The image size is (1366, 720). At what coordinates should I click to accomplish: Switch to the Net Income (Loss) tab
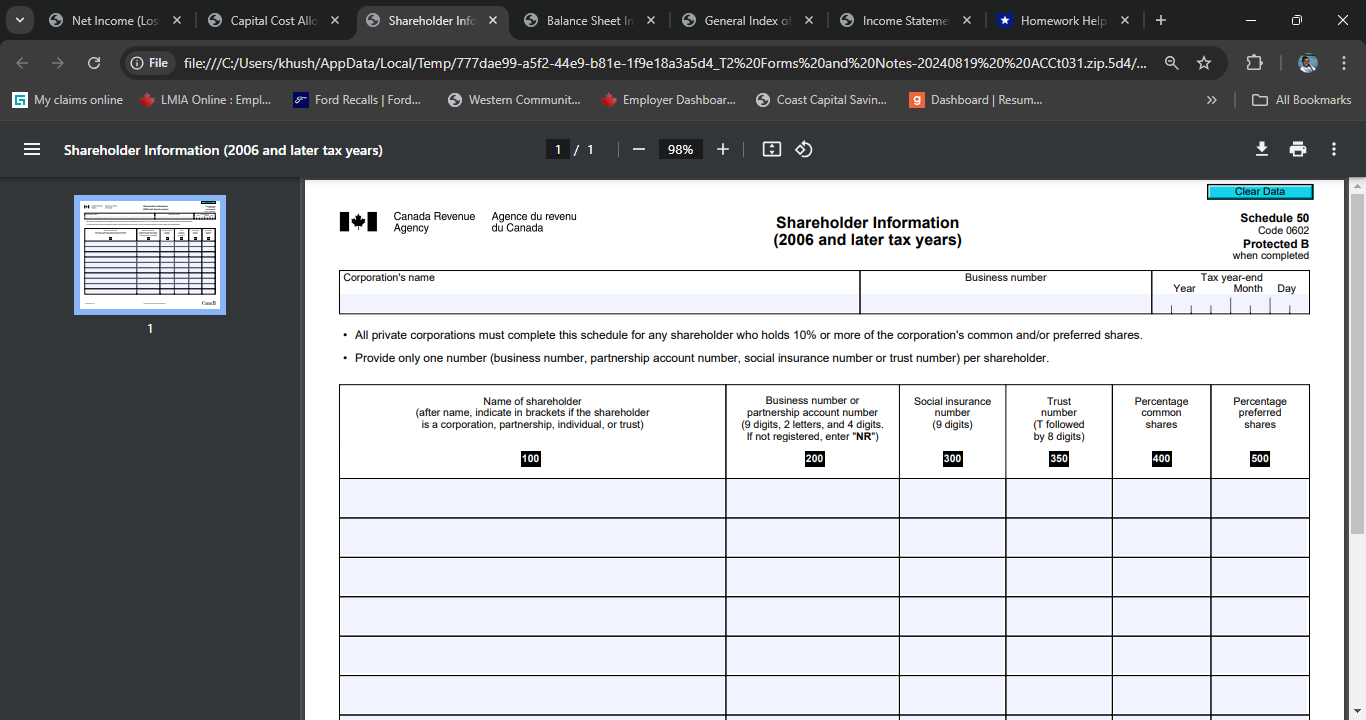[x=115, y=20]
